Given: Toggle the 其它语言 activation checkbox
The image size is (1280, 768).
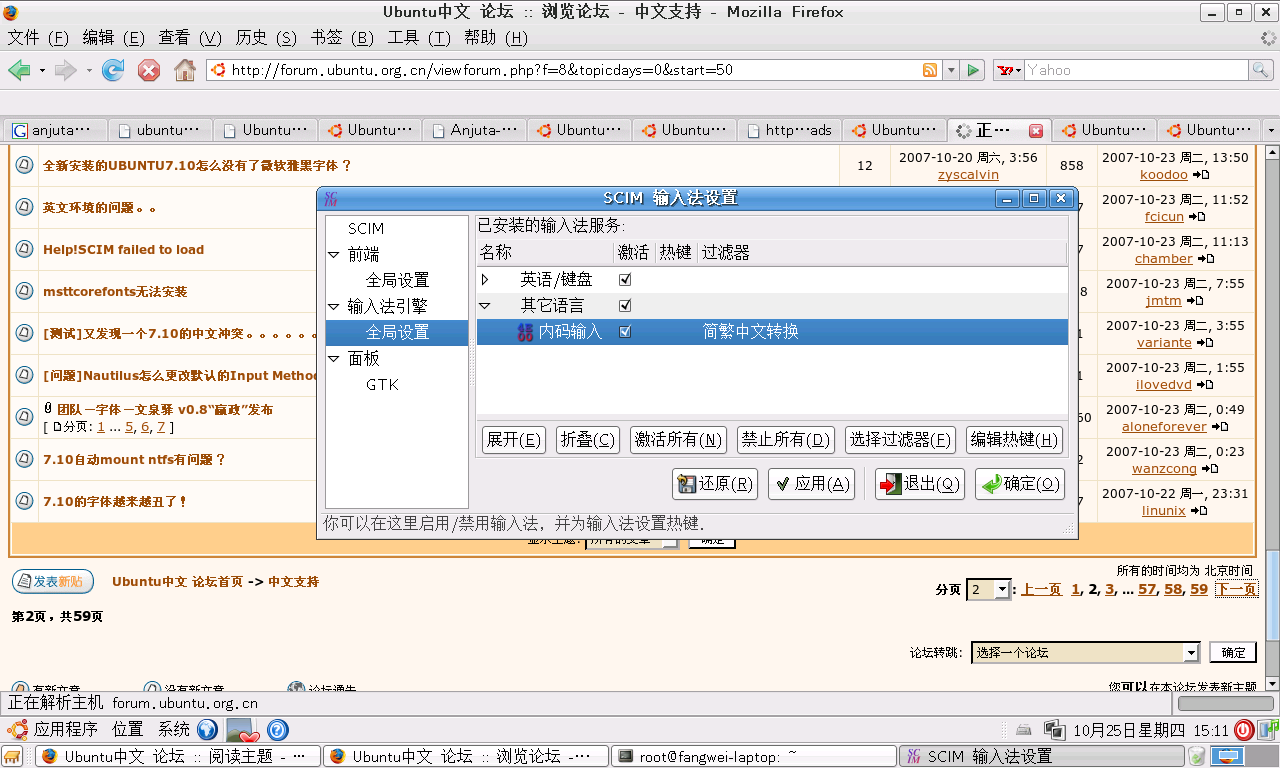Looking at the screenshot, I should 625,305.
